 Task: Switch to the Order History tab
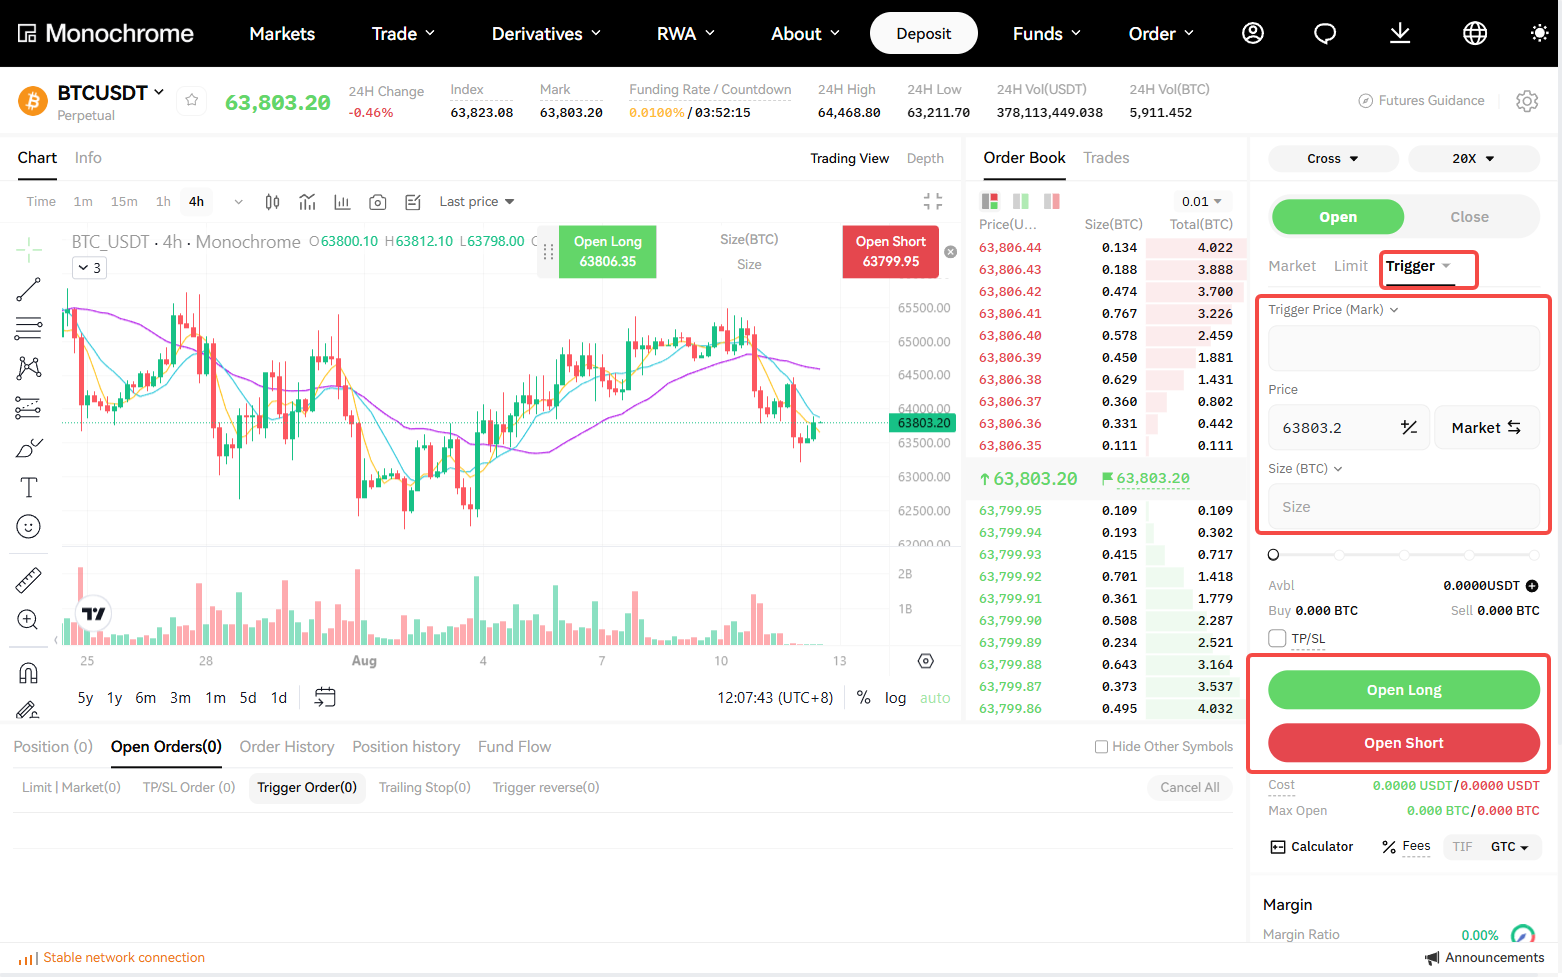(287, 747)
